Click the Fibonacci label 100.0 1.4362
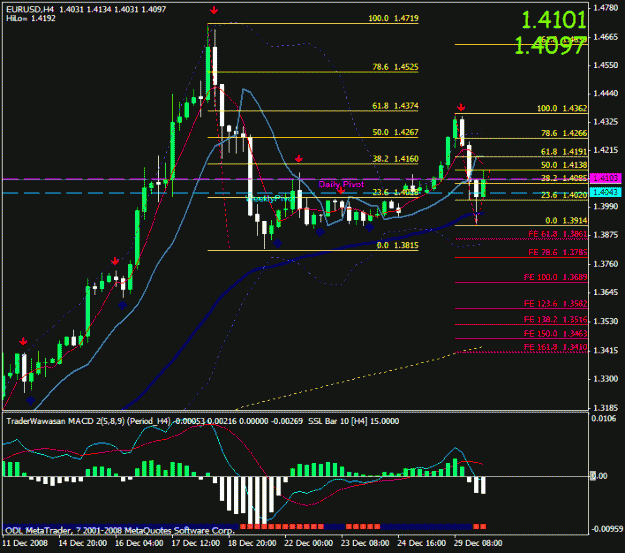Screen dimensions: 625x553 [562, 108]
